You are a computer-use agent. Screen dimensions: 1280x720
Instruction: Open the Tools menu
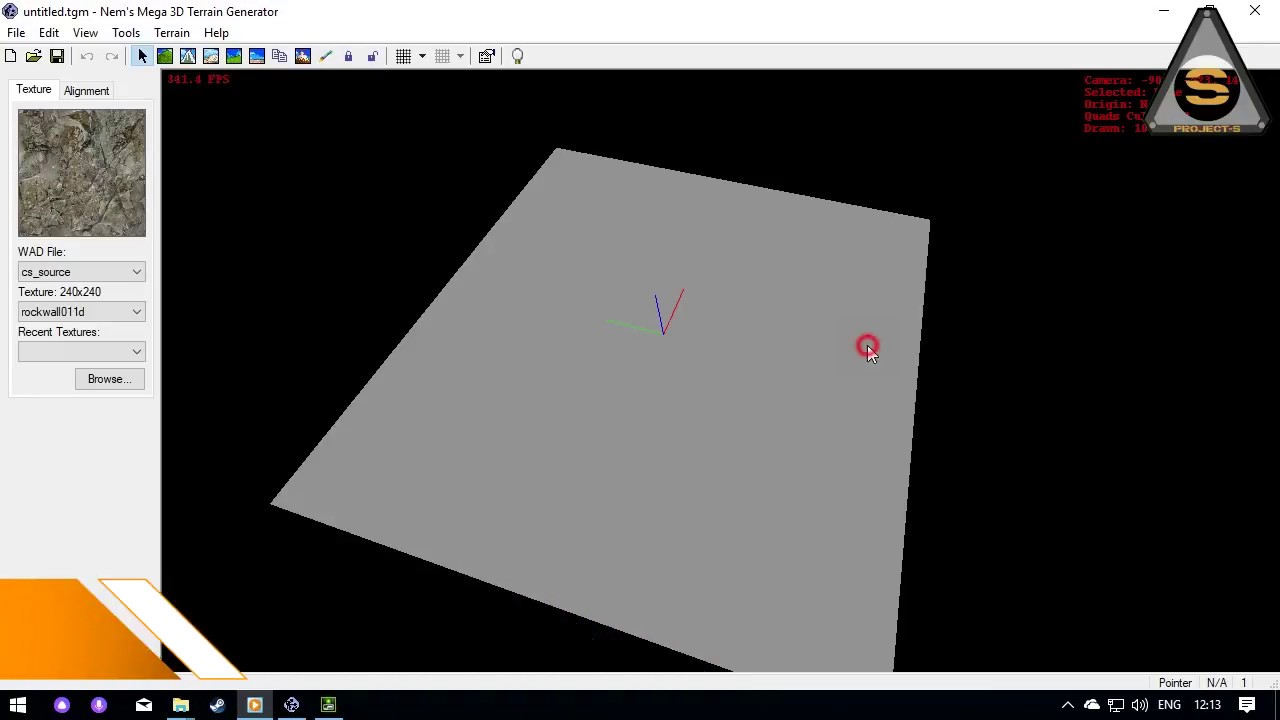coord(126,33)
